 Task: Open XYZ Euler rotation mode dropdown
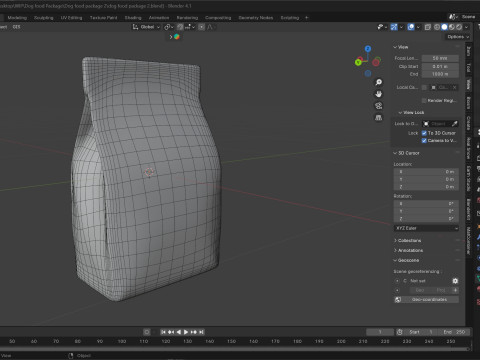coord(426,228)
